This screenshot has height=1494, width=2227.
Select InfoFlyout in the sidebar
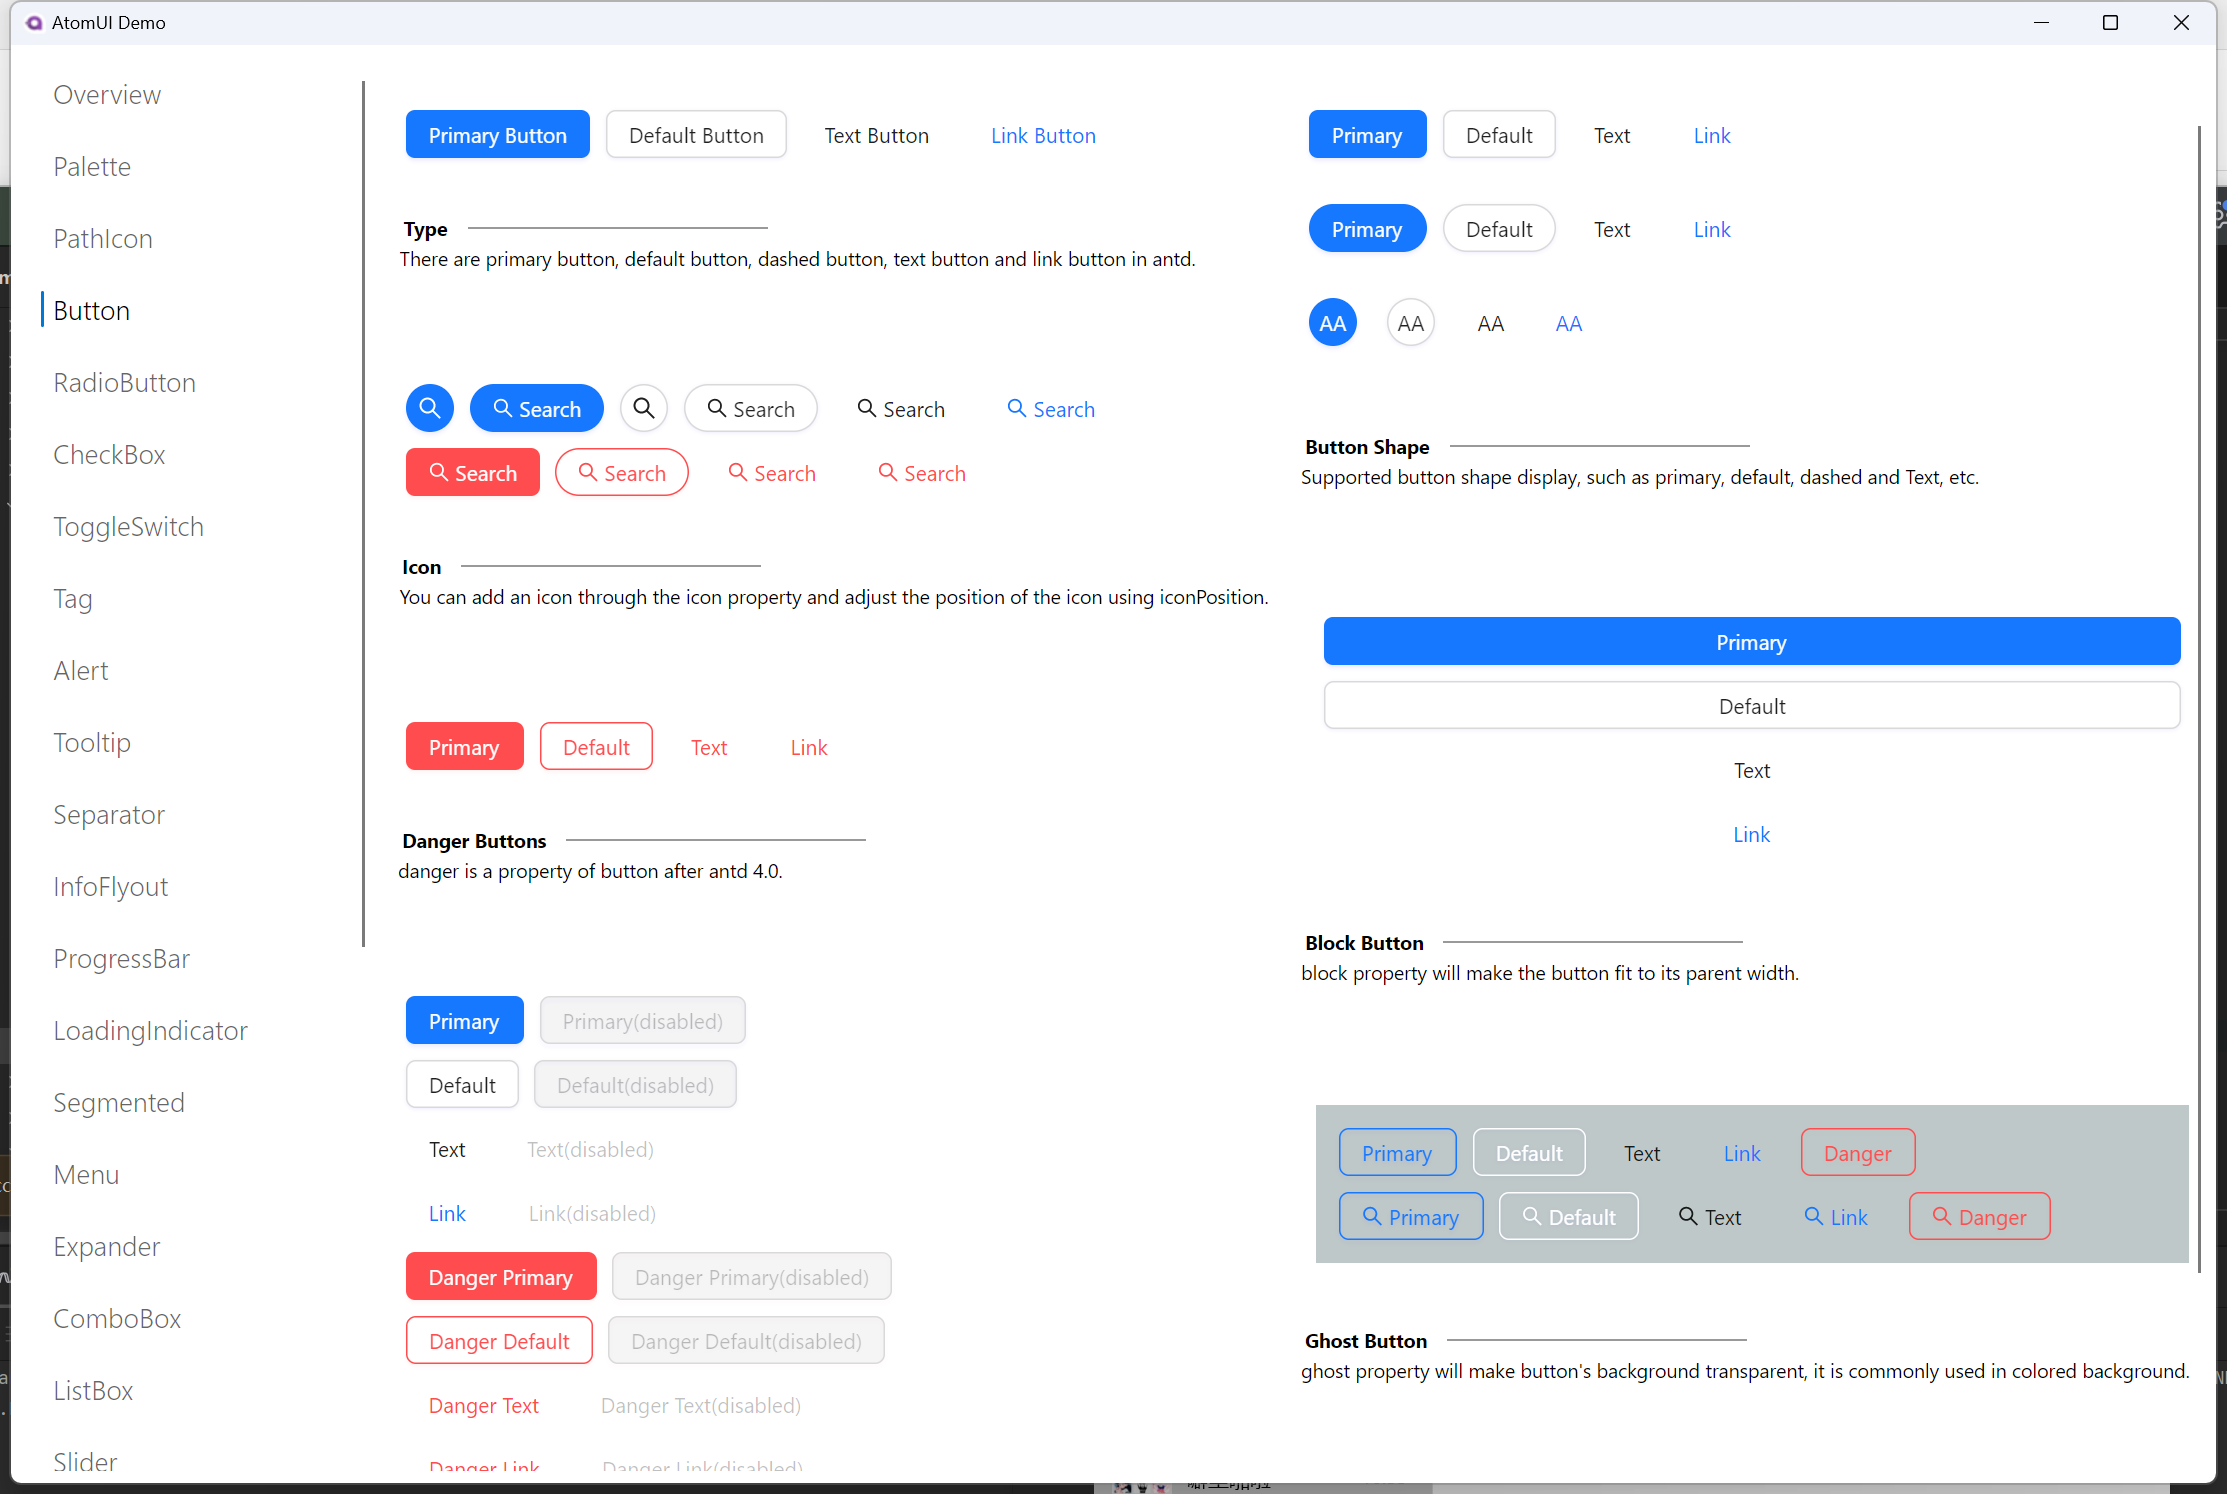tap(111, 886)
